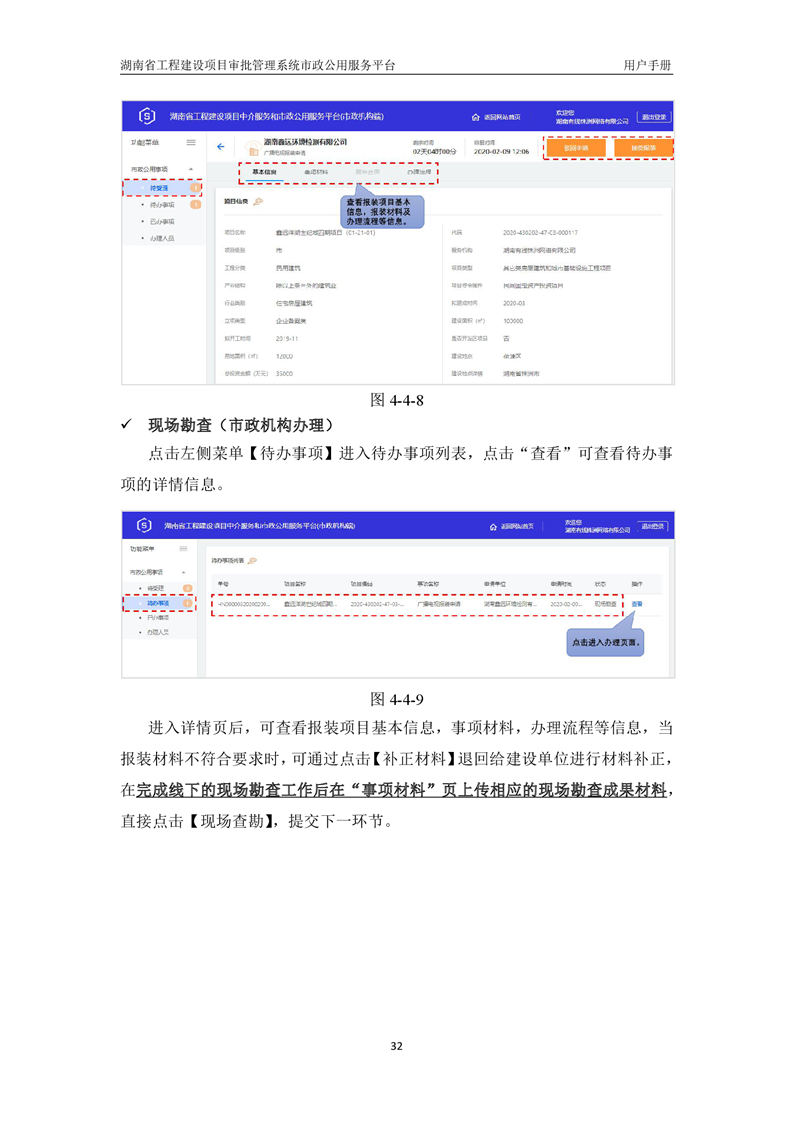Collapse 市政公用事项 group in figure 4-4-8

[191, 170]
